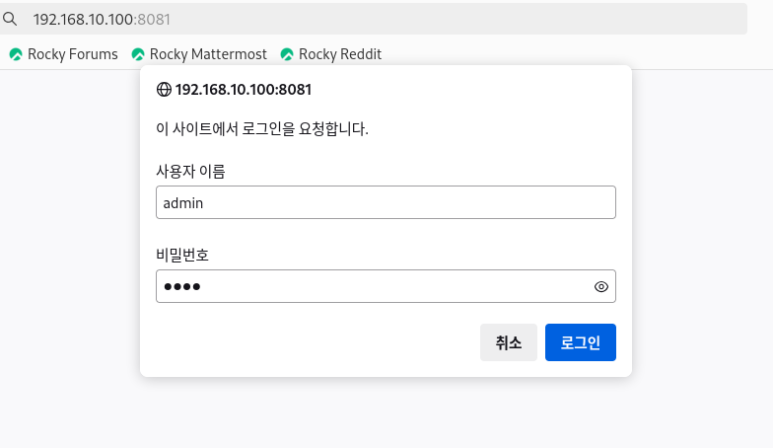The width and height of the screenshot is (773, 448).
Task: Focus the 사용자 이름 username field
Action: tap(386, 203)
